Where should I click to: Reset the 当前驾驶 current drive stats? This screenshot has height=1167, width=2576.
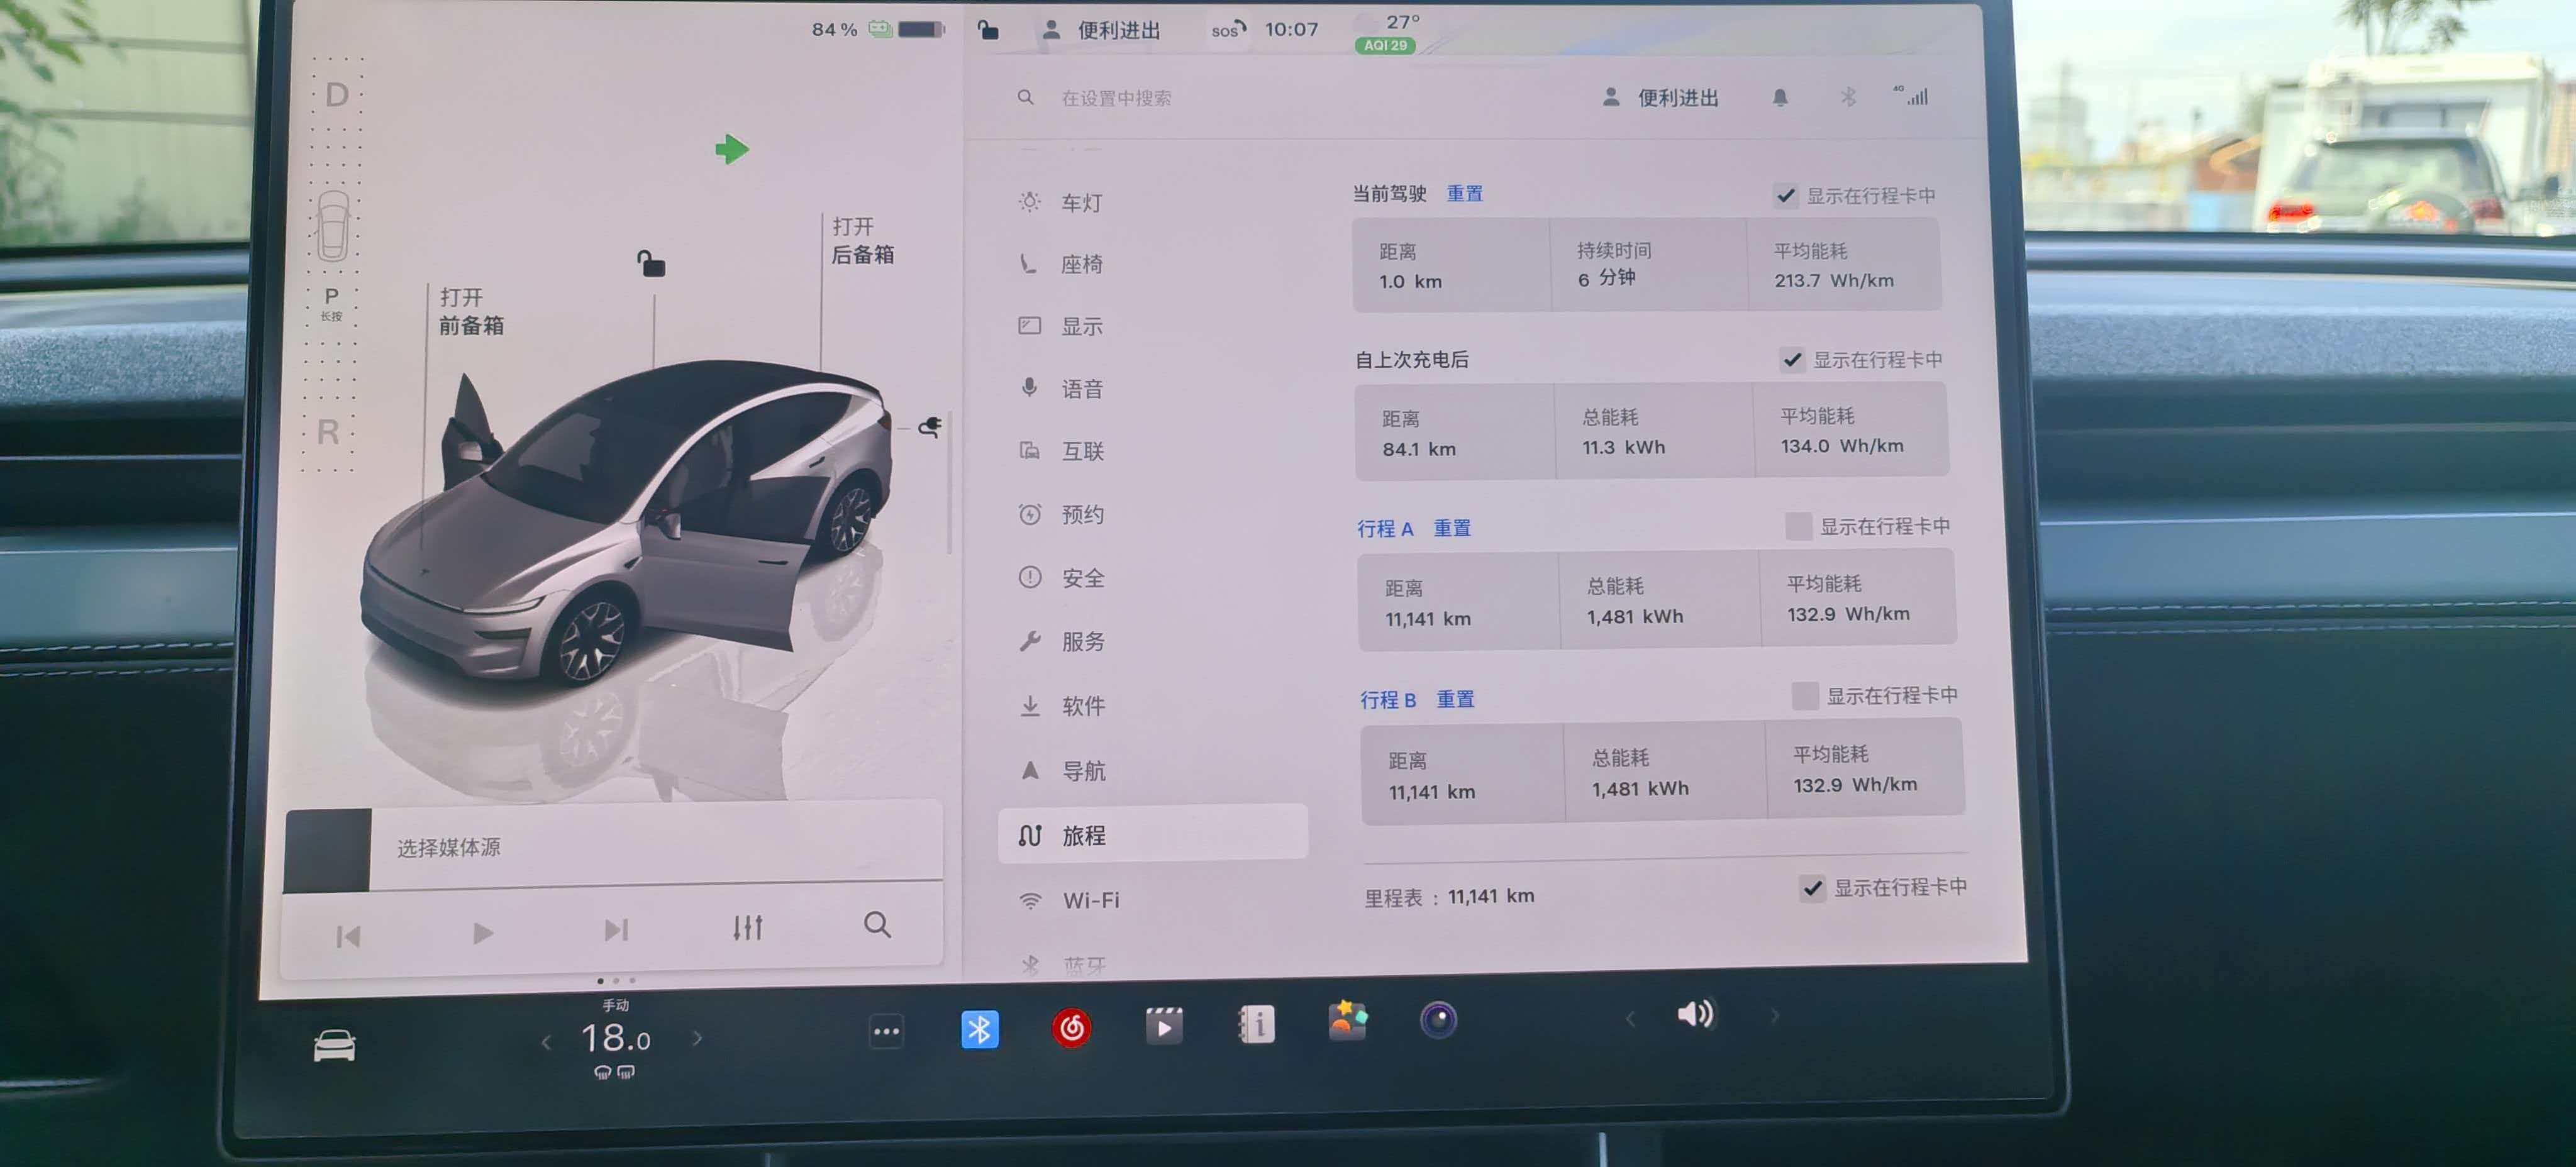pos(1465,193)
